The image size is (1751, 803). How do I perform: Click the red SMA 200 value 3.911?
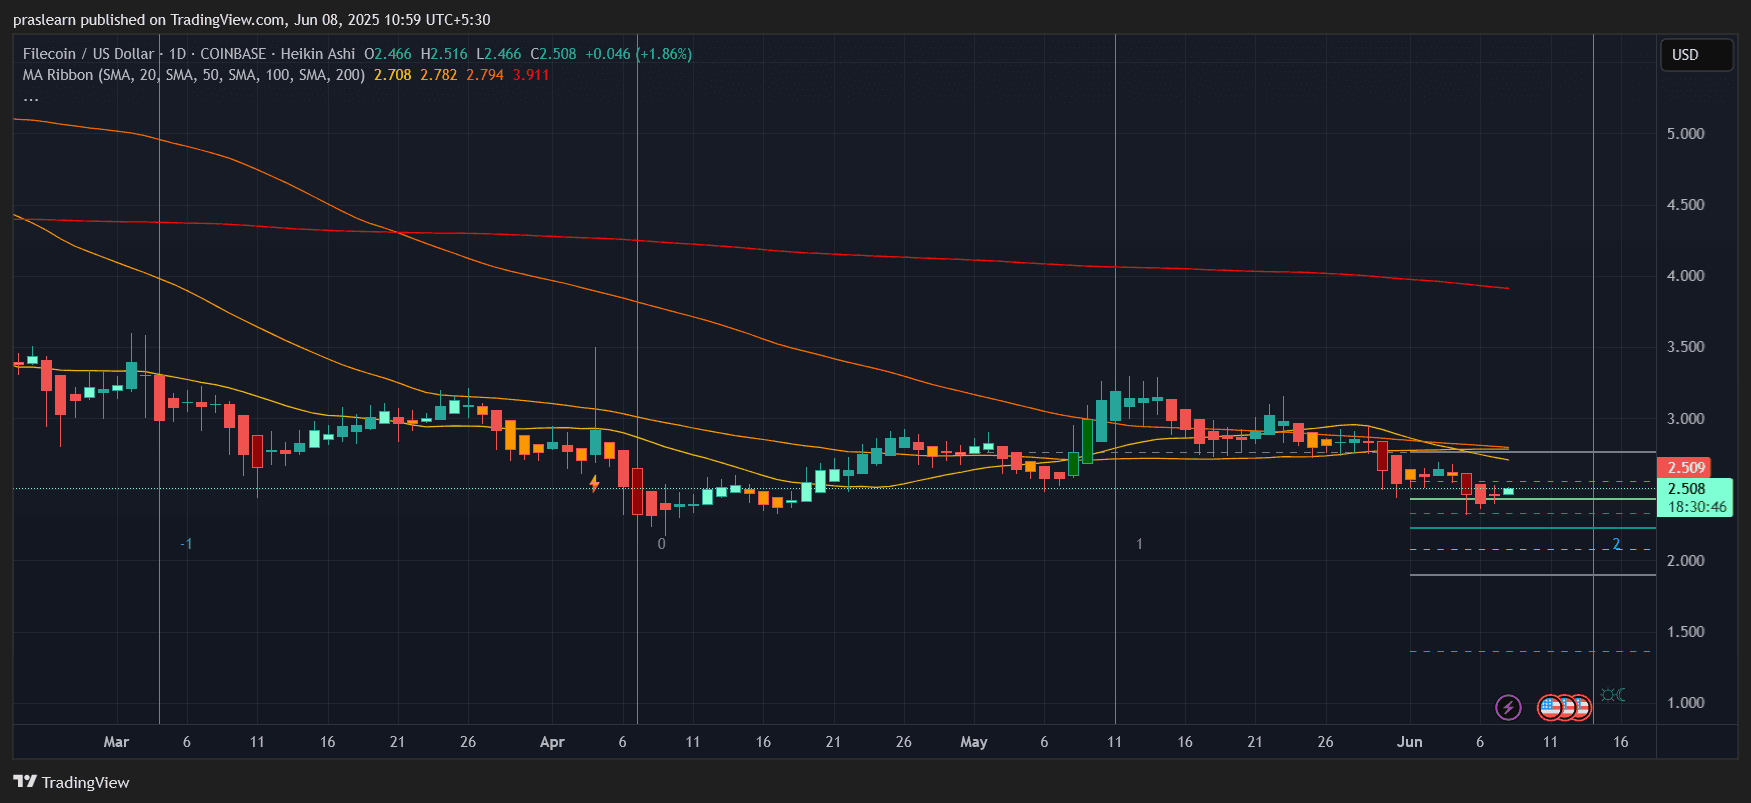[x=531, y=75]
